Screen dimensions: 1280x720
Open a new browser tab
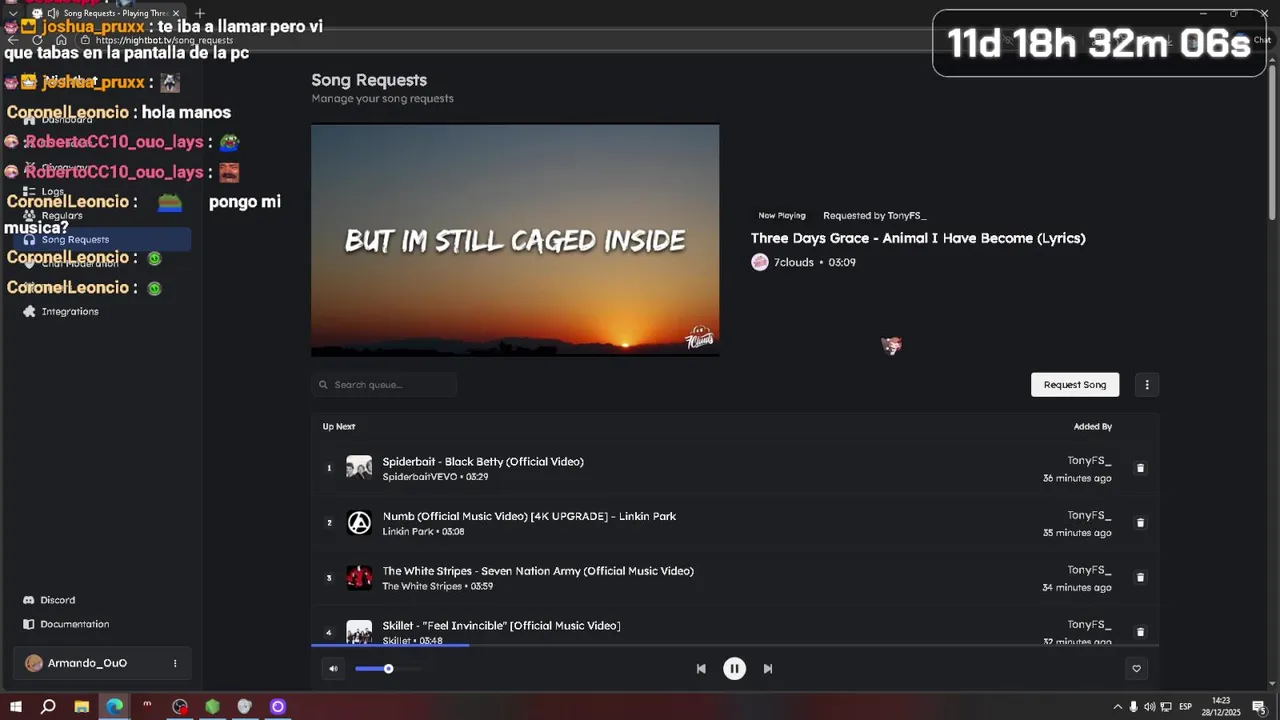[x=200, y=14]
